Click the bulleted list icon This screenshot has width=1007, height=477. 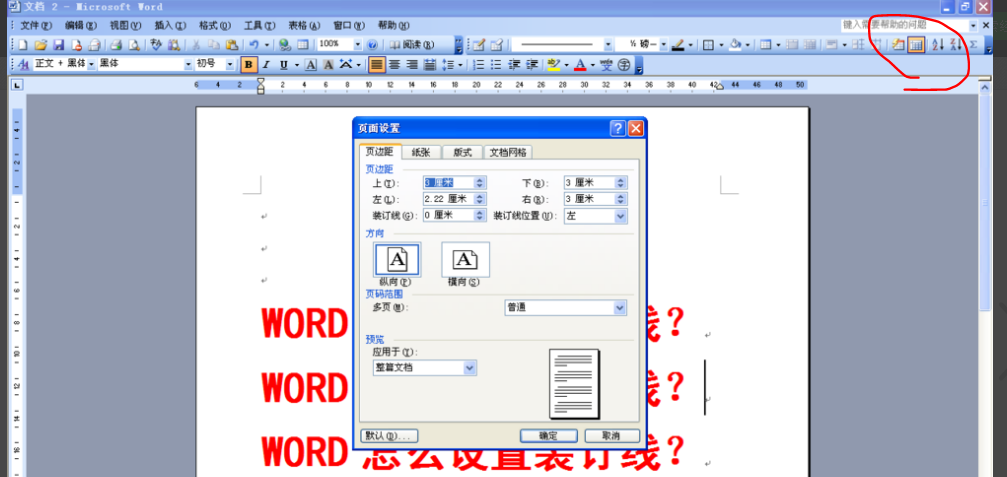[x=495, y=65]
